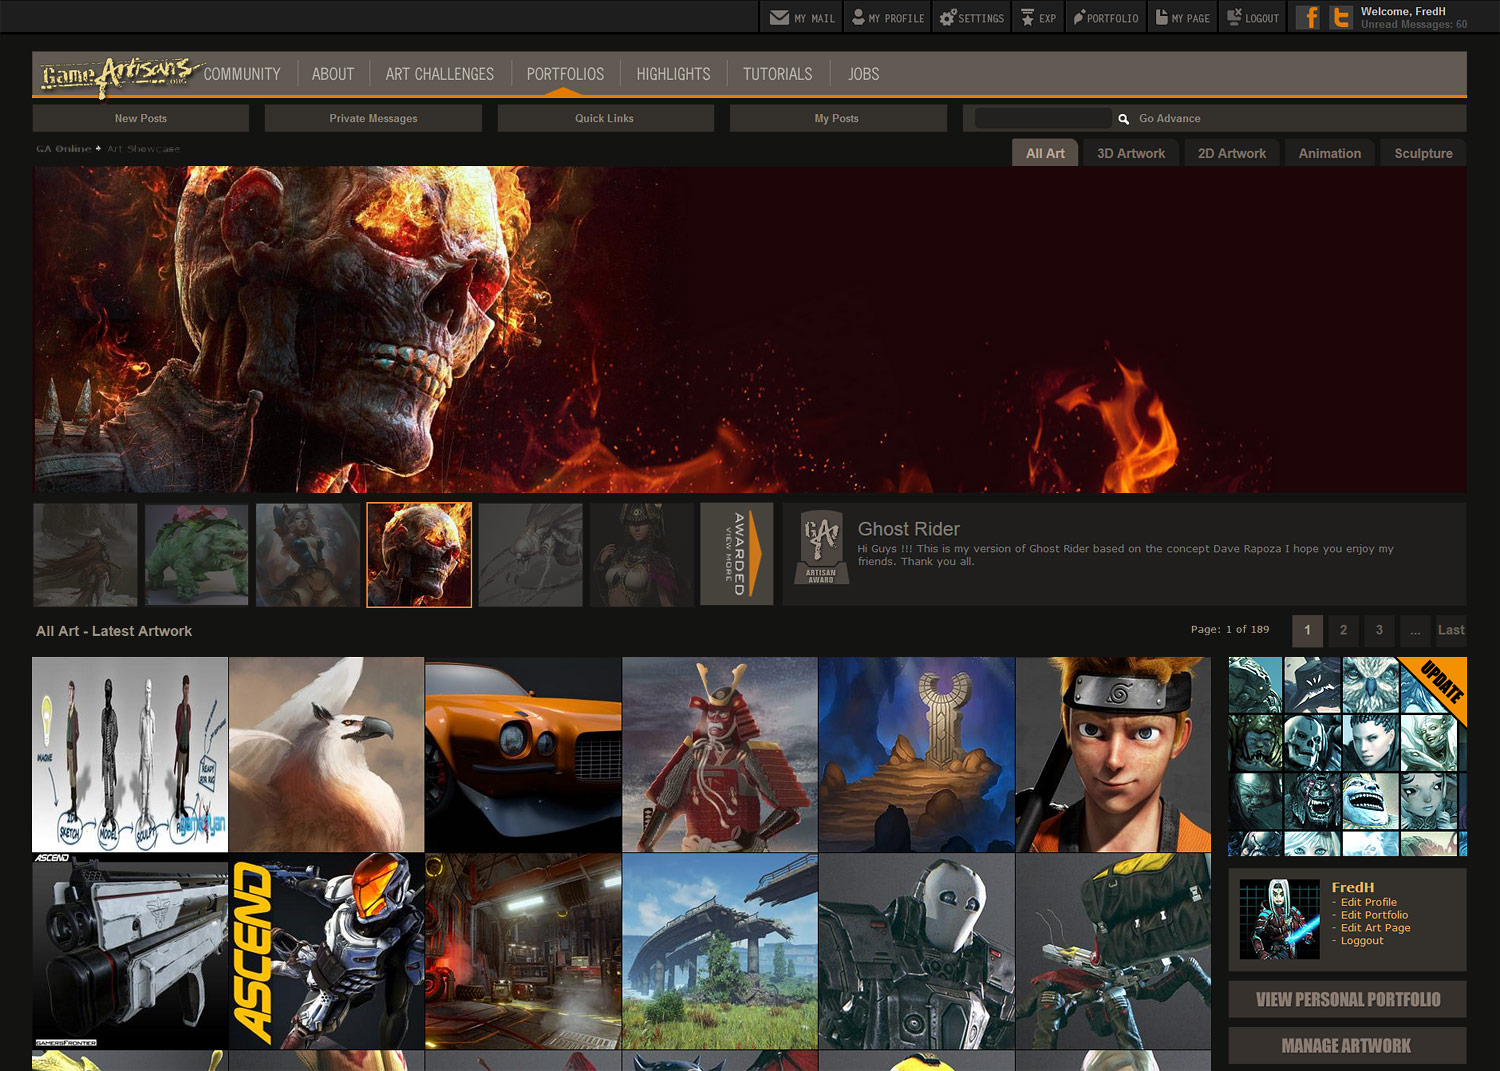This screenshot has height=1071, width=1500.
Task: Open the orange car artwork thumbnail
Action: pyautogui.click(x=523, y=754)
